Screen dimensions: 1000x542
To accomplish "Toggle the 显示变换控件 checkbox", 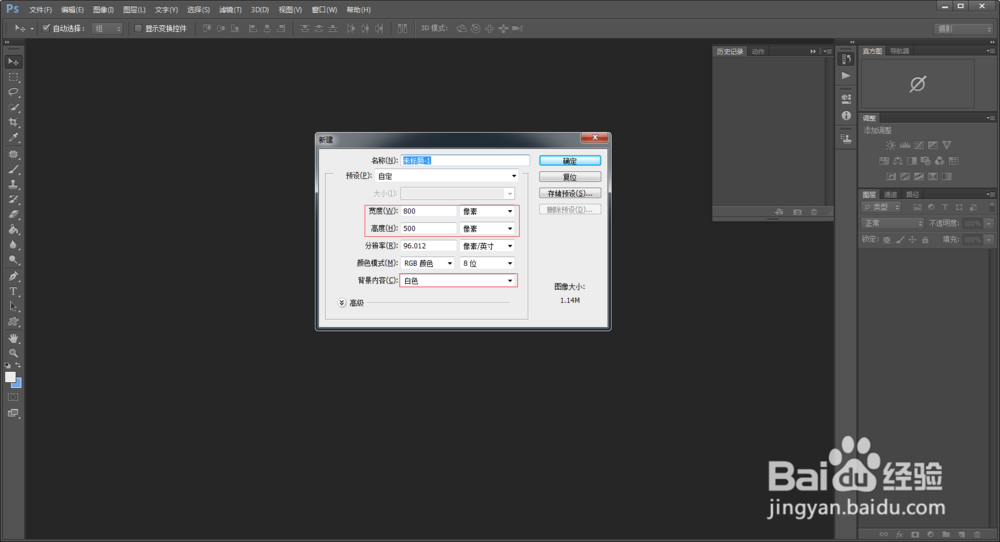I will pyautogui.click(x=138, y=28).
